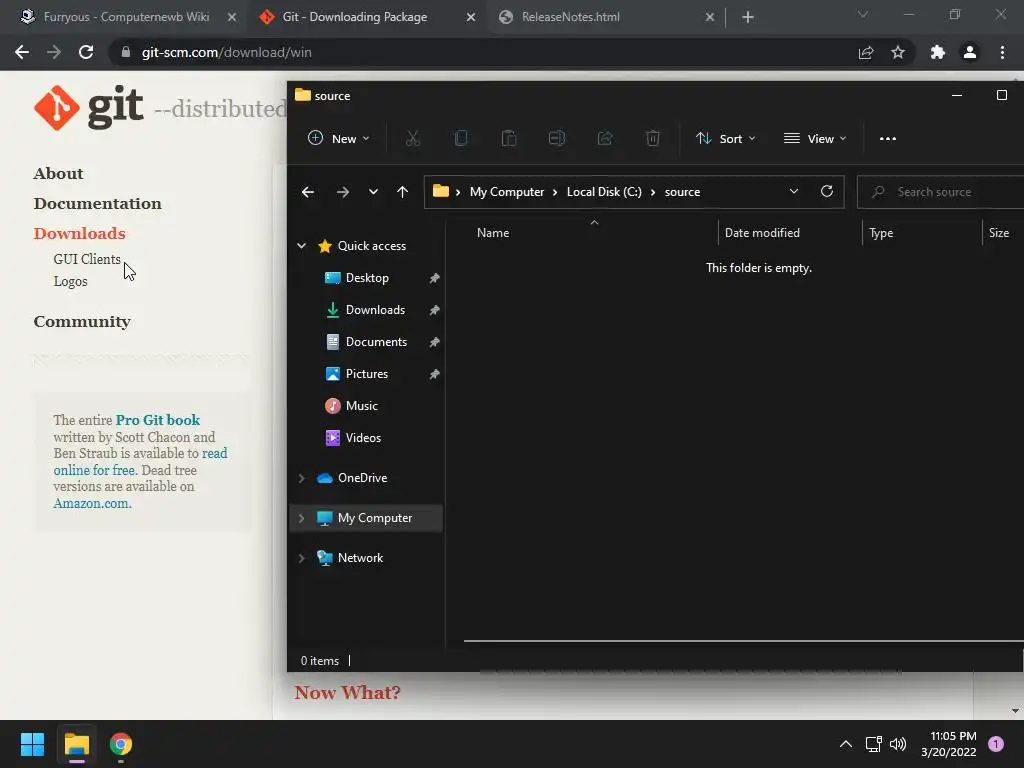Open the recent locations chevron dropdown

click(373, 192)
